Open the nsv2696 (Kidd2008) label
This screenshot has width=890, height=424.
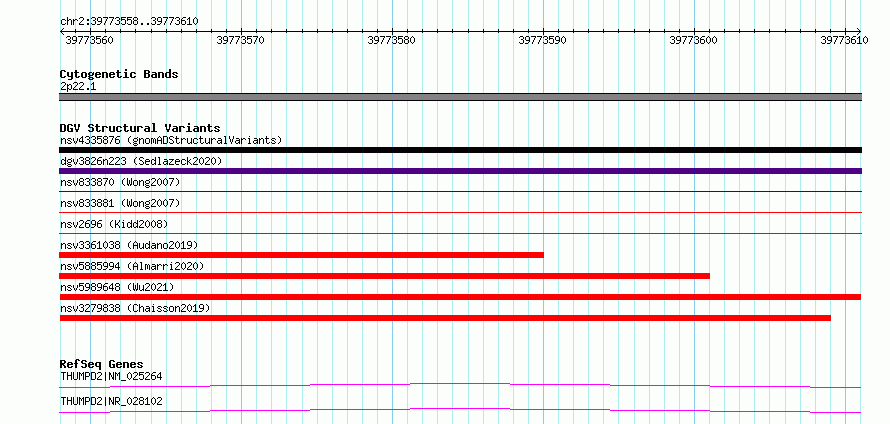(114, 224)
